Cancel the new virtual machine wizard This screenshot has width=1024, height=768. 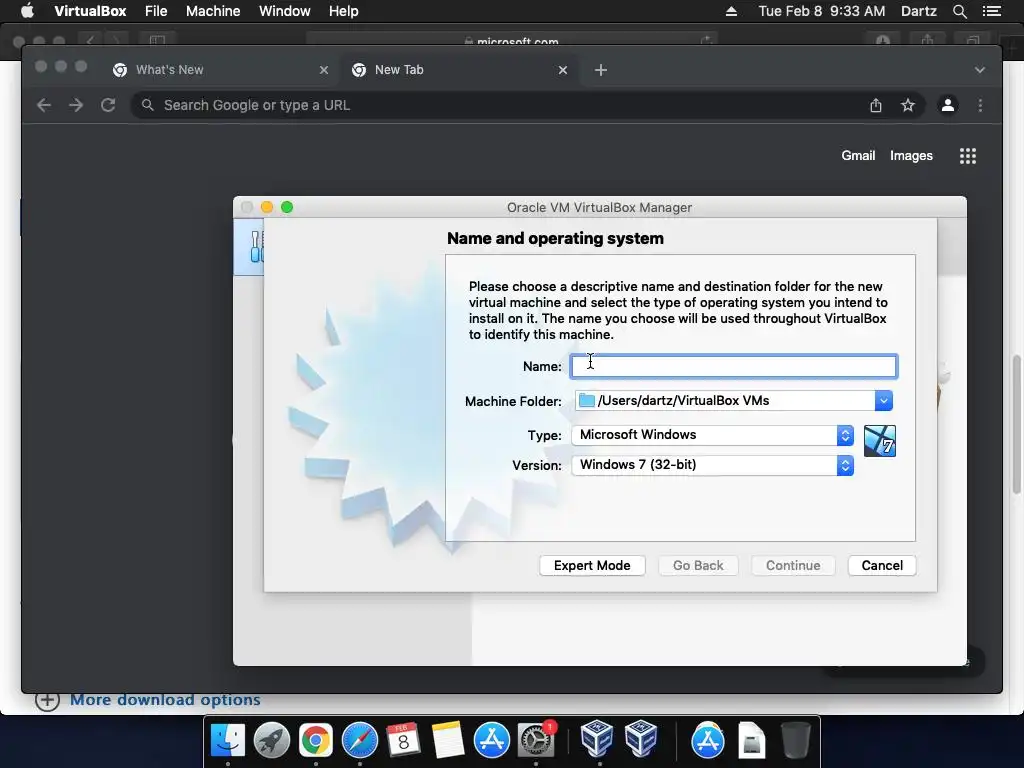pos(882,566)
